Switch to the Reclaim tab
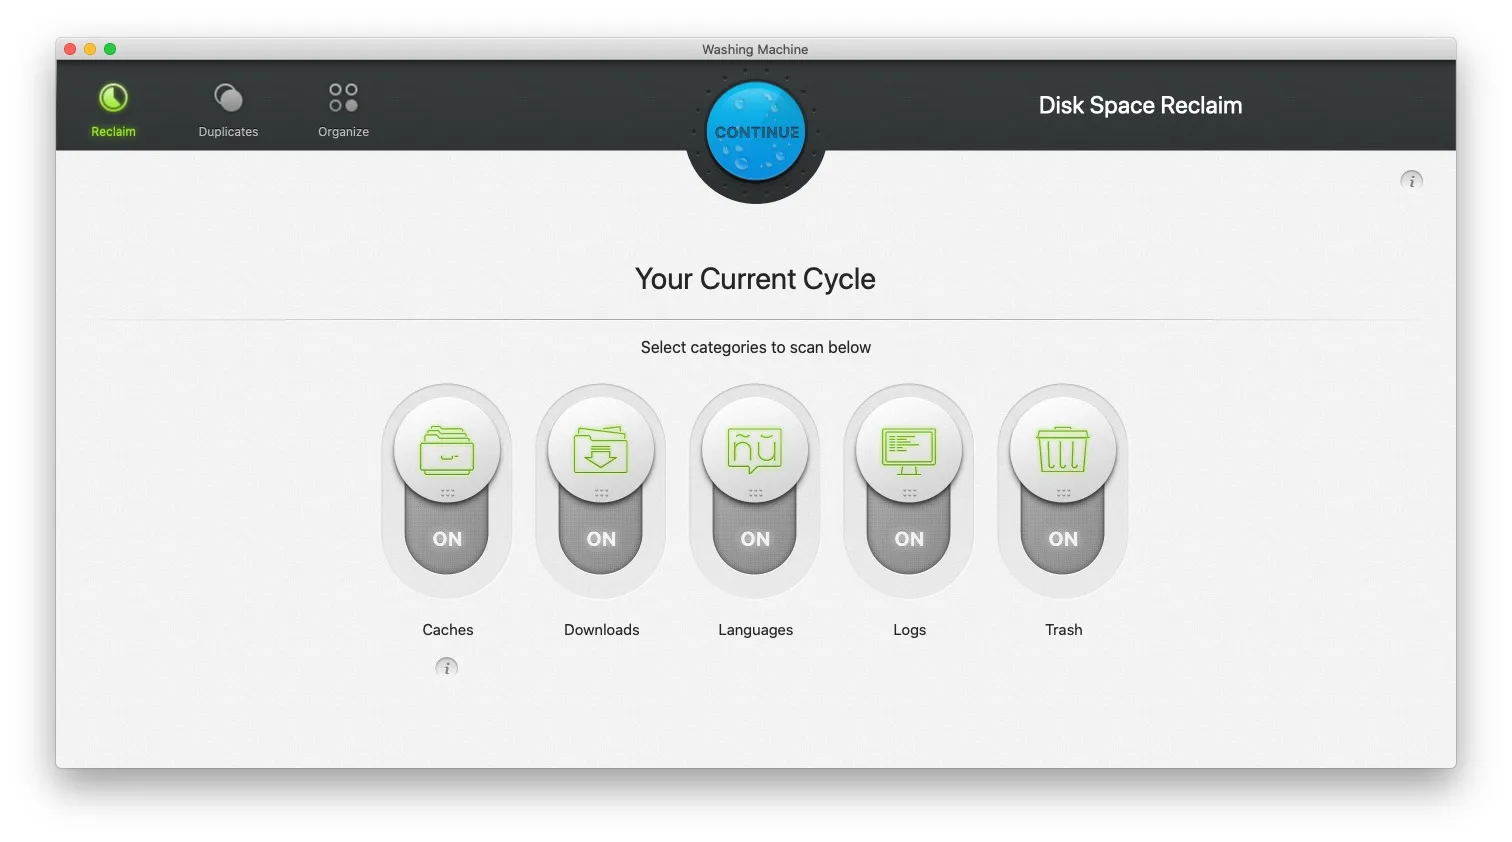Viewport: 1512px width, 842px height. point(113,109)
